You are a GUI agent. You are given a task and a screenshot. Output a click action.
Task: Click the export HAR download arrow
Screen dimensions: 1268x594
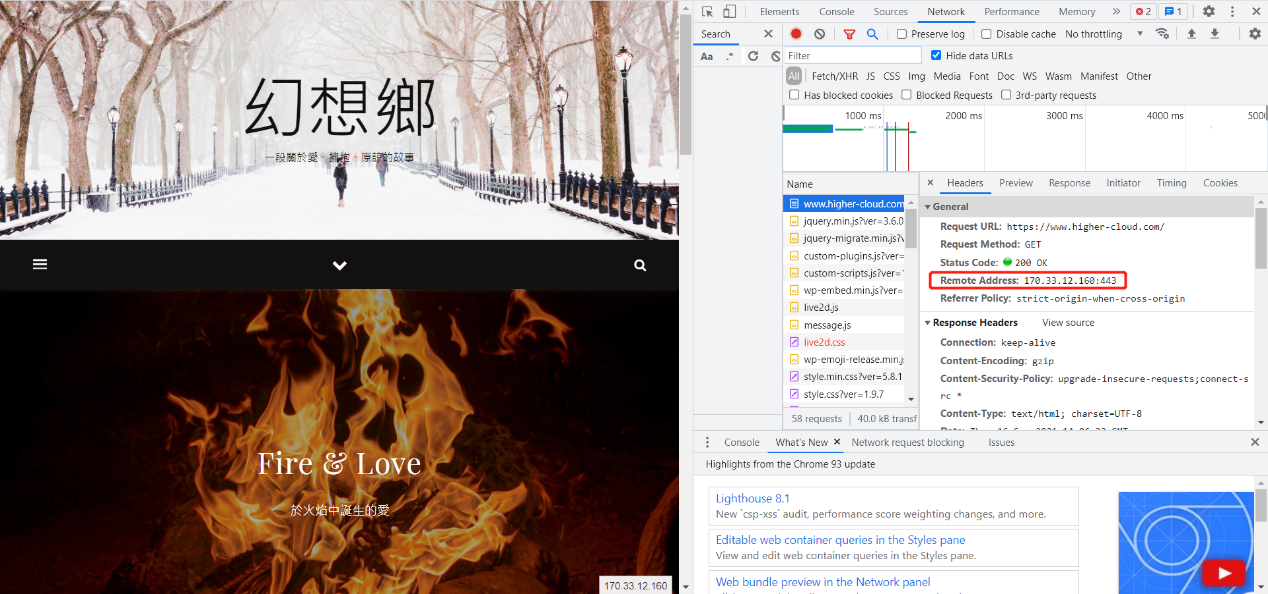(1214, 34)
